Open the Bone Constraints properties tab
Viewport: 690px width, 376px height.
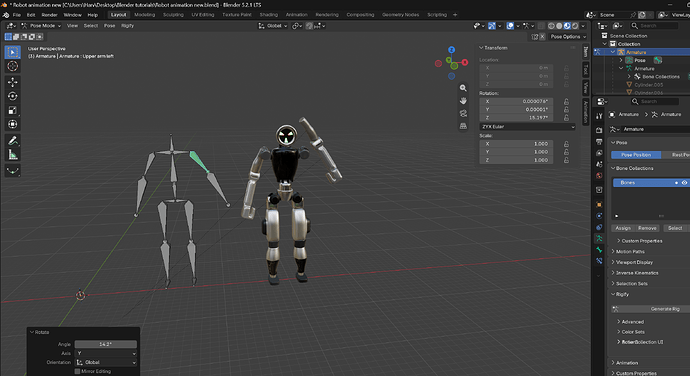[x=599, y=261]
